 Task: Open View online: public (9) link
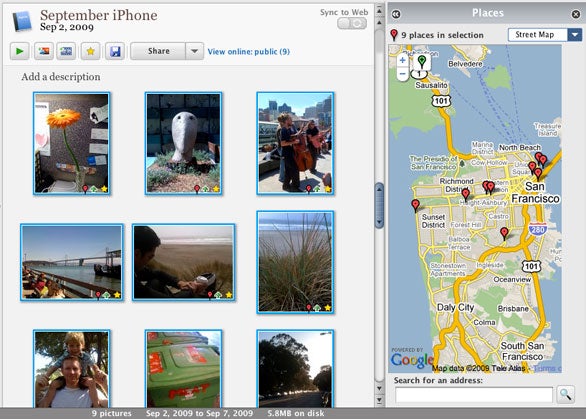coord(249,52)
